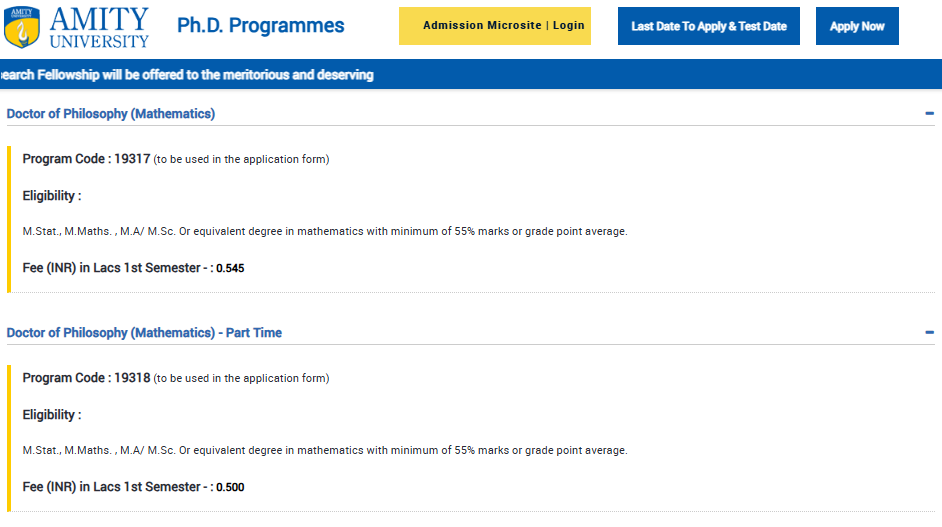Click Program Code 19317 text
Viewport: 942px width, 527px height.
click(86, 159)
